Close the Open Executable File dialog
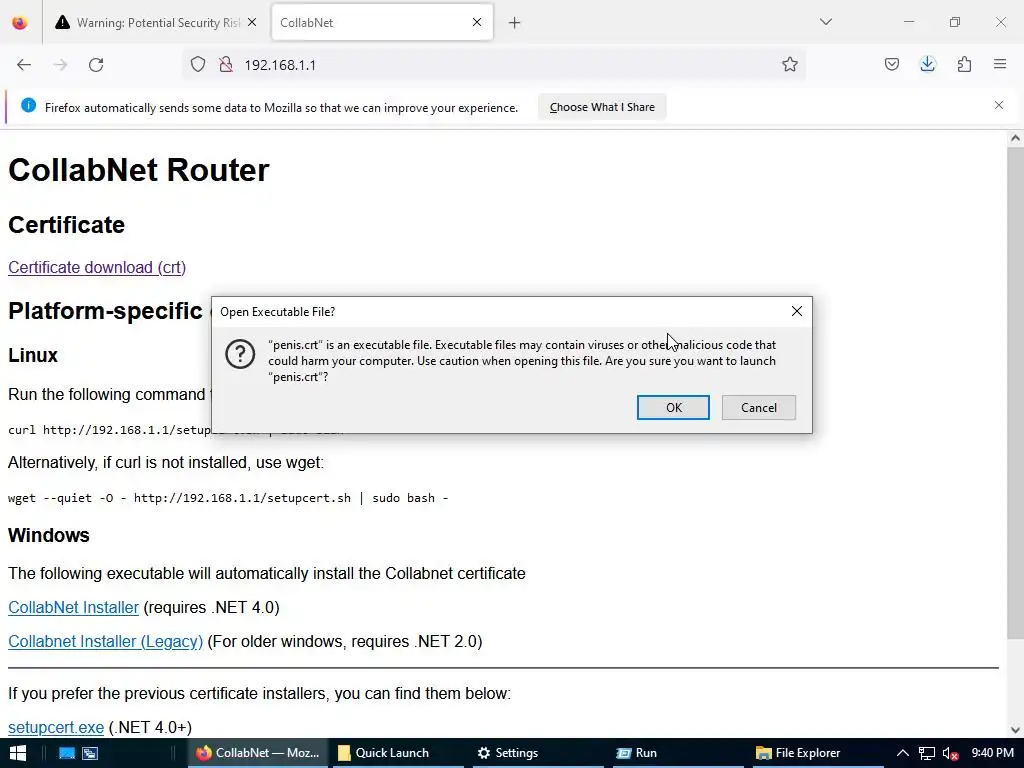Image resolution: width=1024 pixels, height=768 pixels. pyautogui.click(x=797, y=312)
